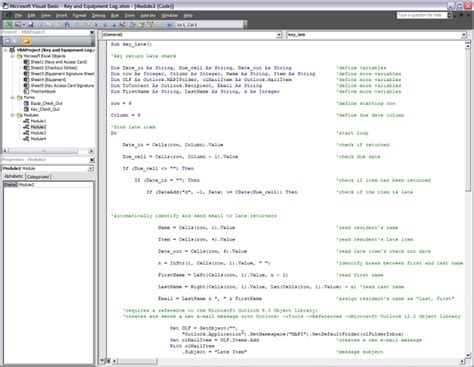This screenshot has width=474, height=367.
Task: Toggle Folders icon in Project panel
Action: (x=27, y=41)
